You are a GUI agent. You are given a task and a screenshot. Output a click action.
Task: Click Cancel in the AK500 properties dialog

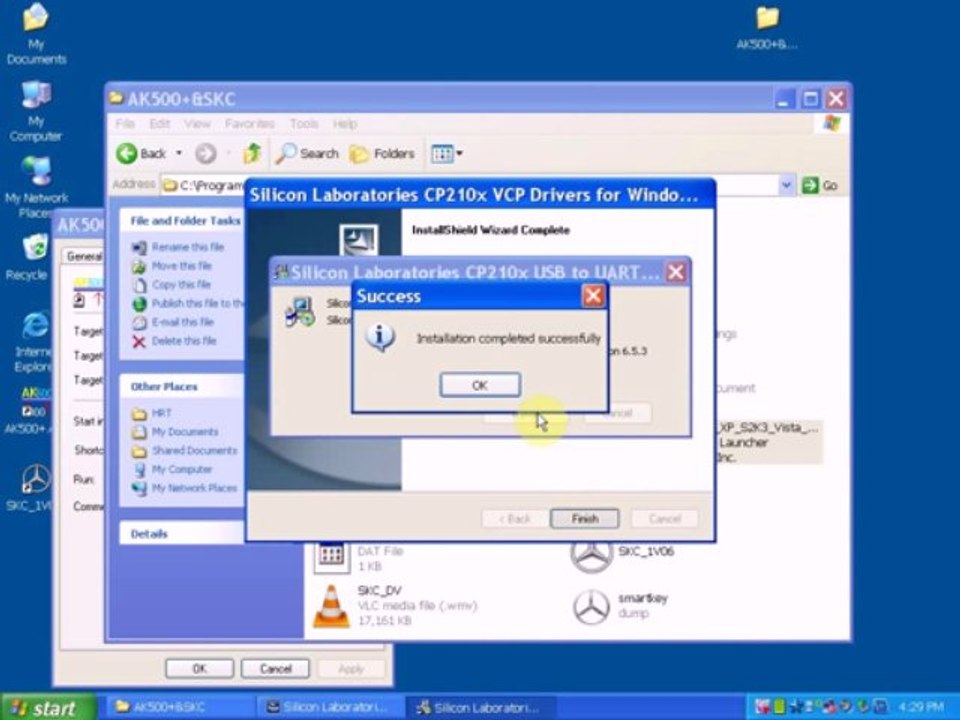pyautogui.click(x=276, y=669)
